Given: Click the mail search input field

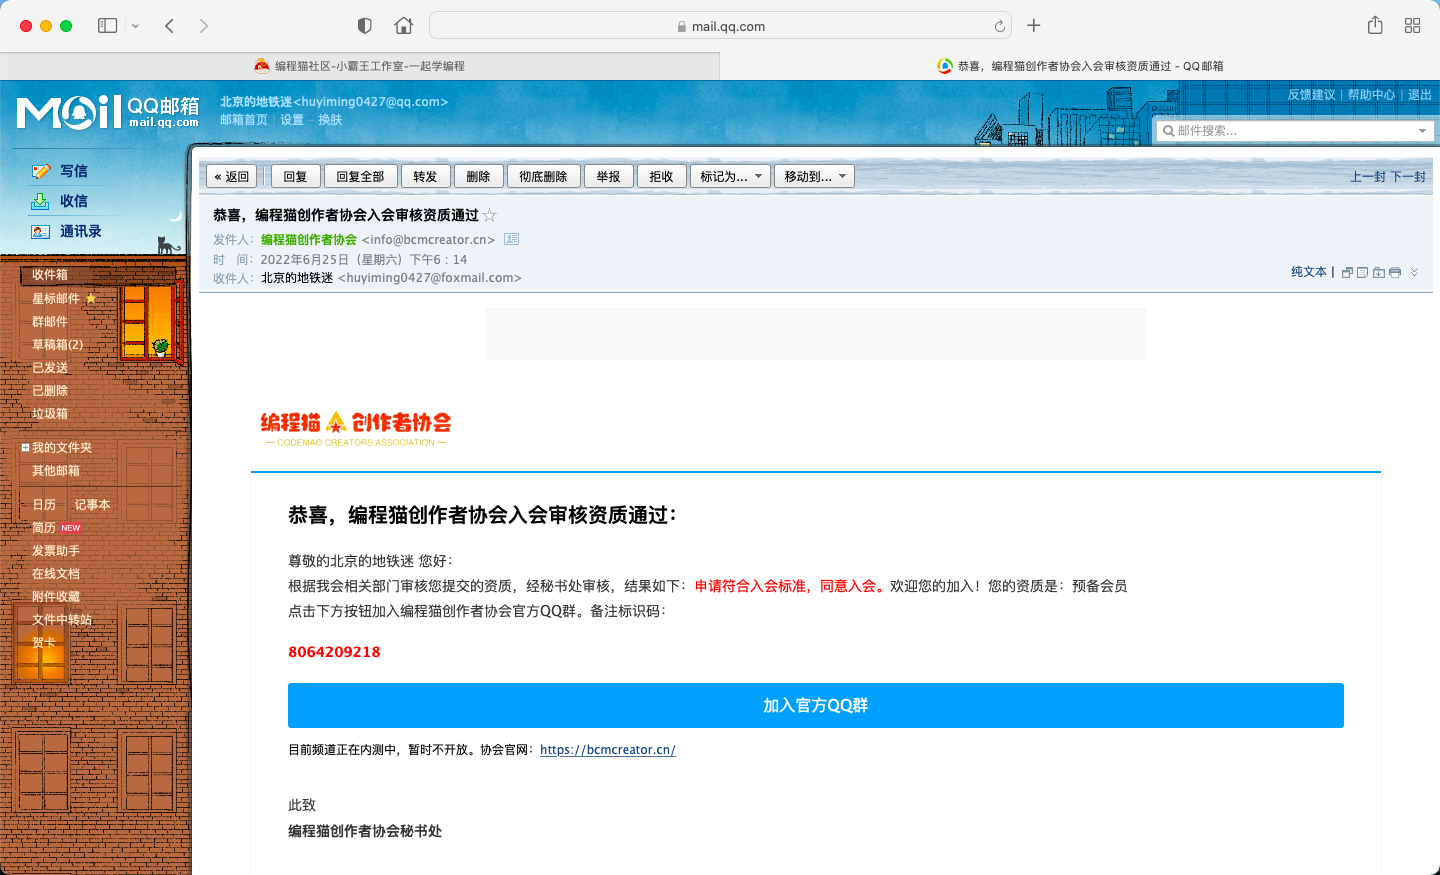Looking at the screenshot, I should [x=1295, y=131].
